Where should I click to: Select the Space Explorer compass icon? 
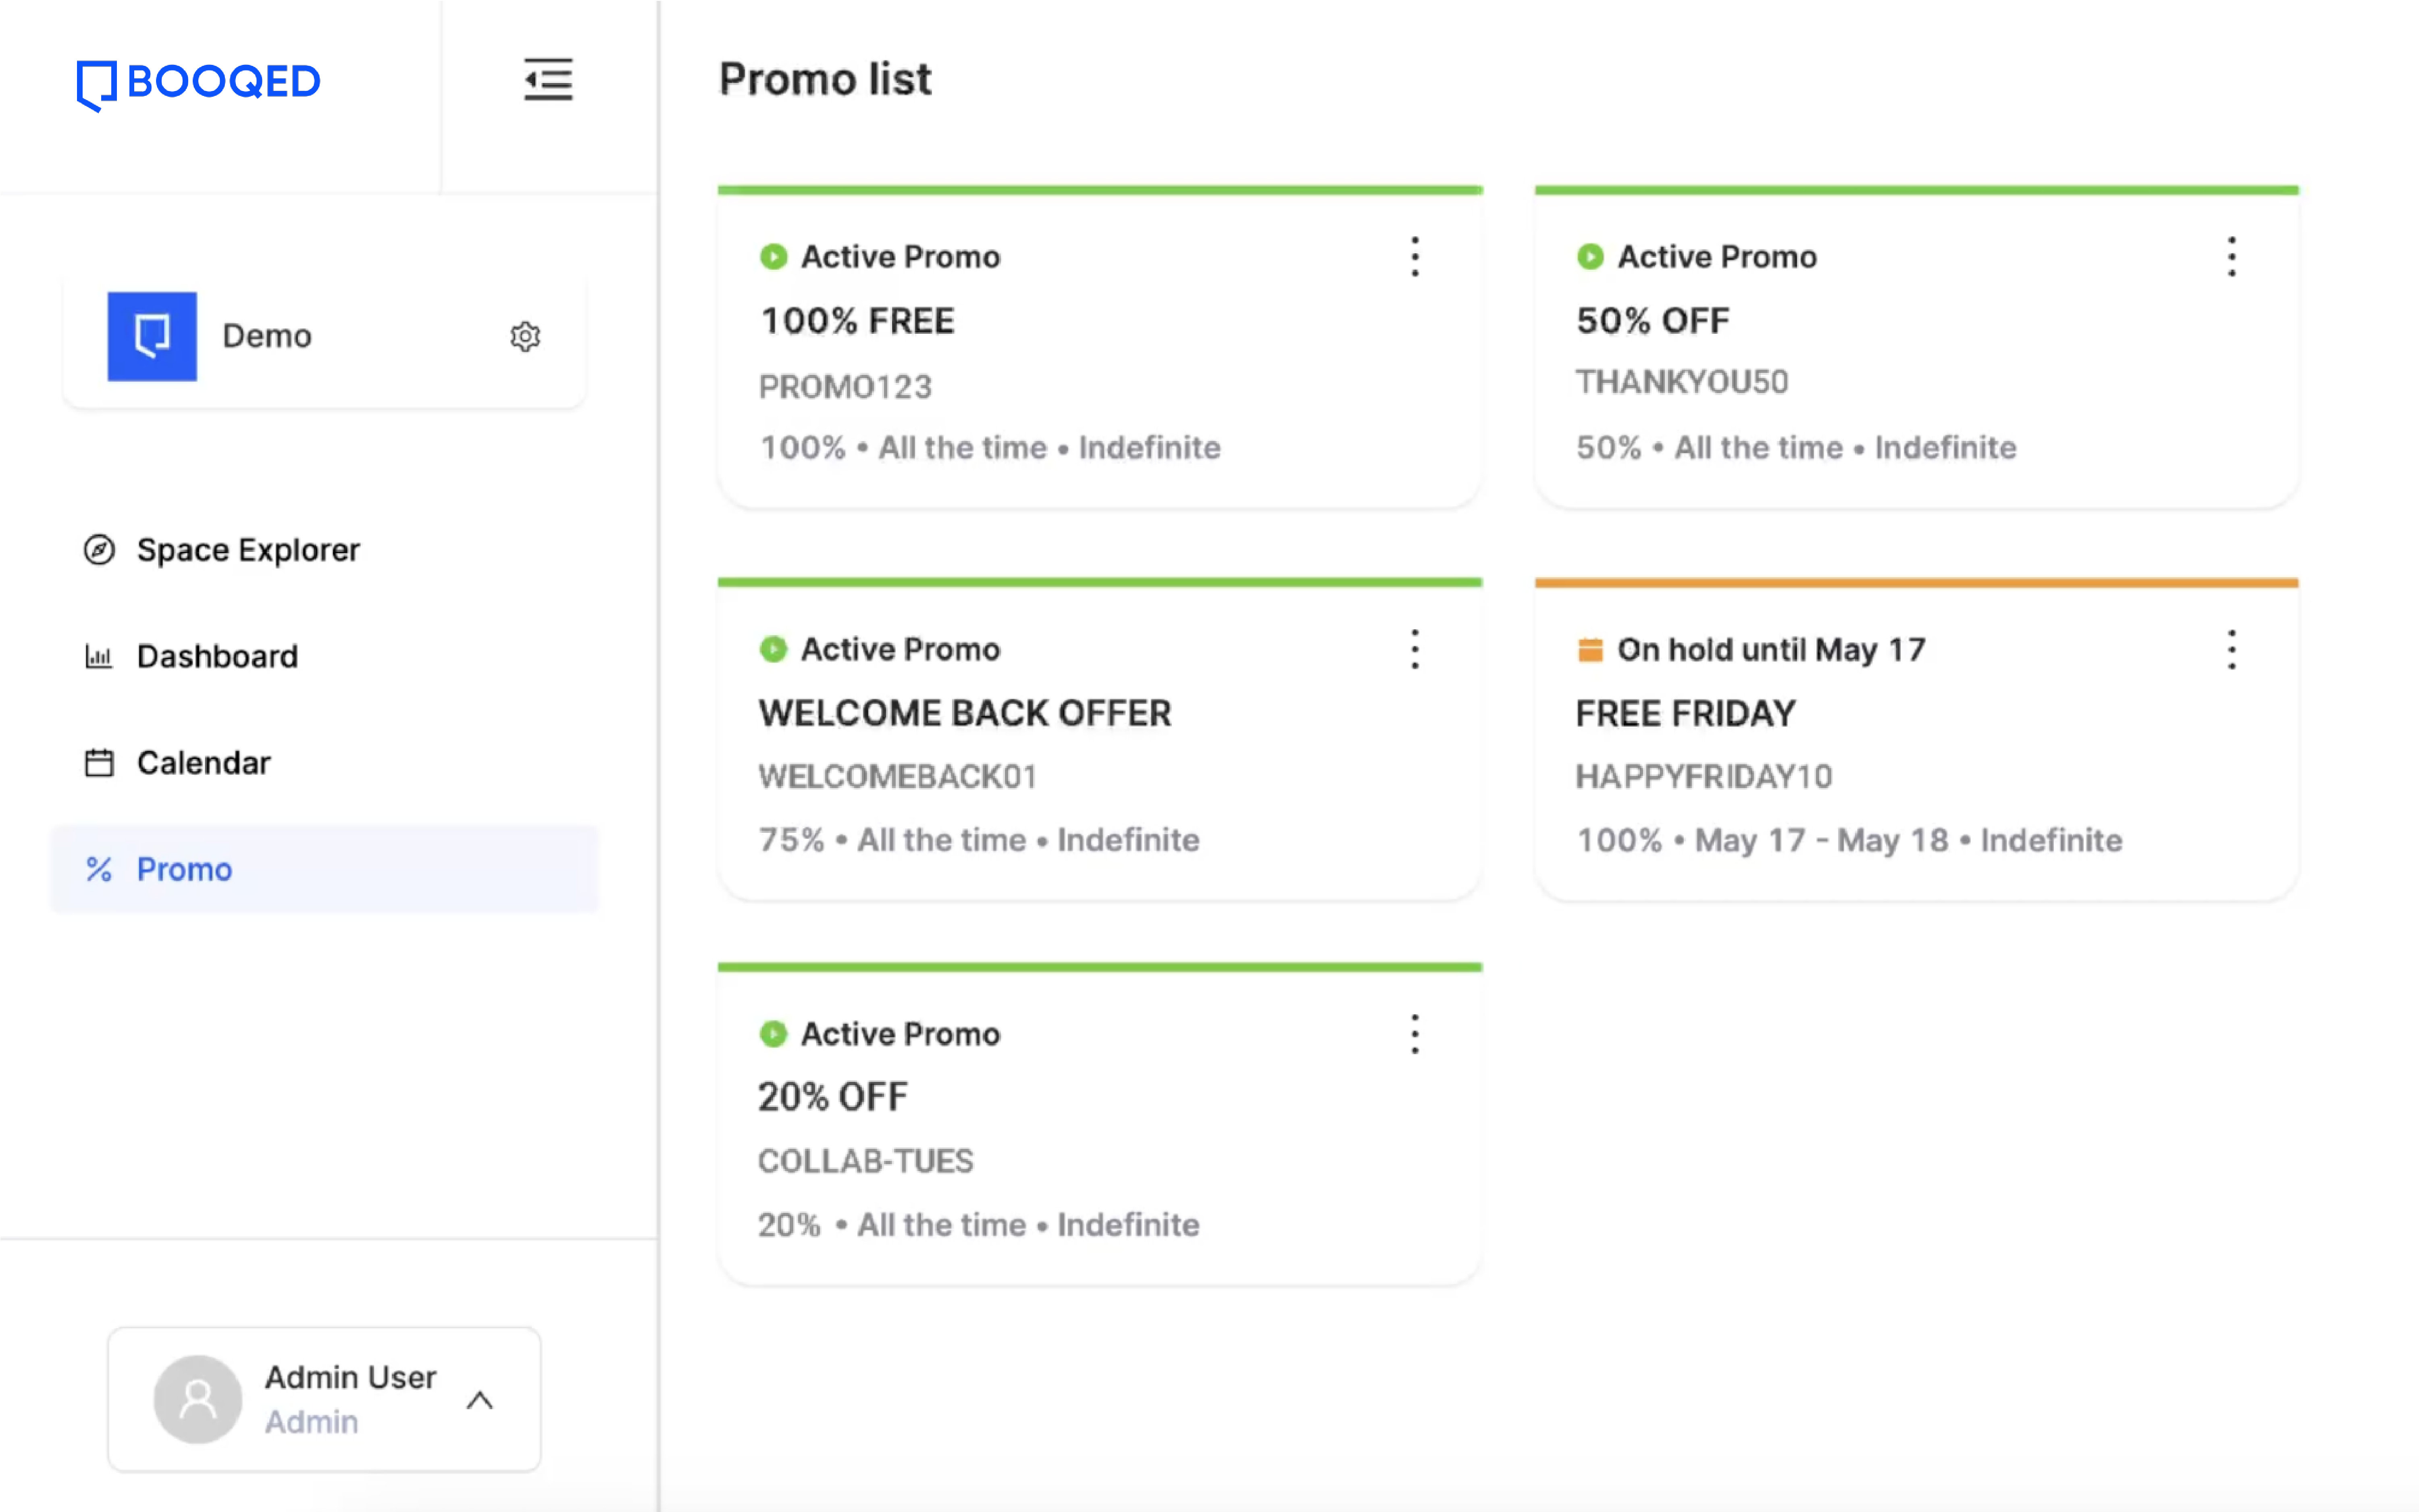coord(99,549)
